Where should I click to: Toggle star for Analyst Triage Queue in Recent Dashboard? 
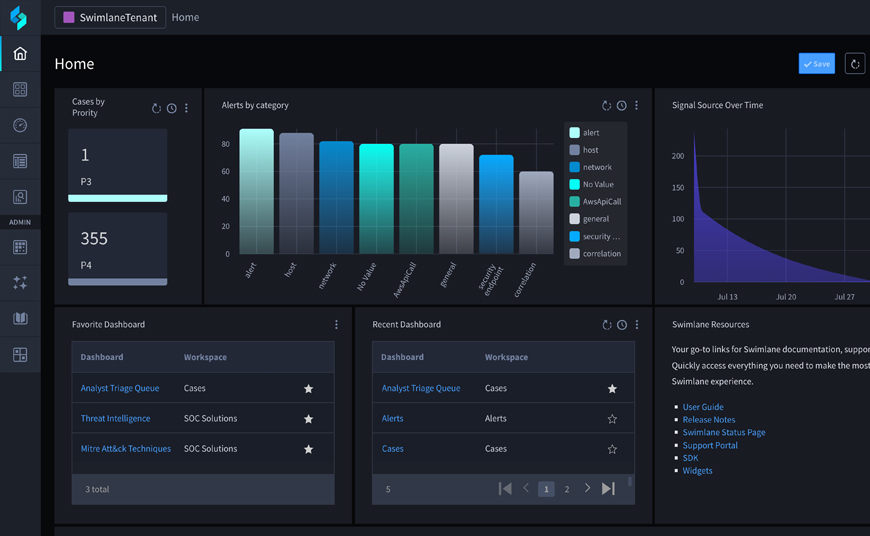click(x=612, y=388)
